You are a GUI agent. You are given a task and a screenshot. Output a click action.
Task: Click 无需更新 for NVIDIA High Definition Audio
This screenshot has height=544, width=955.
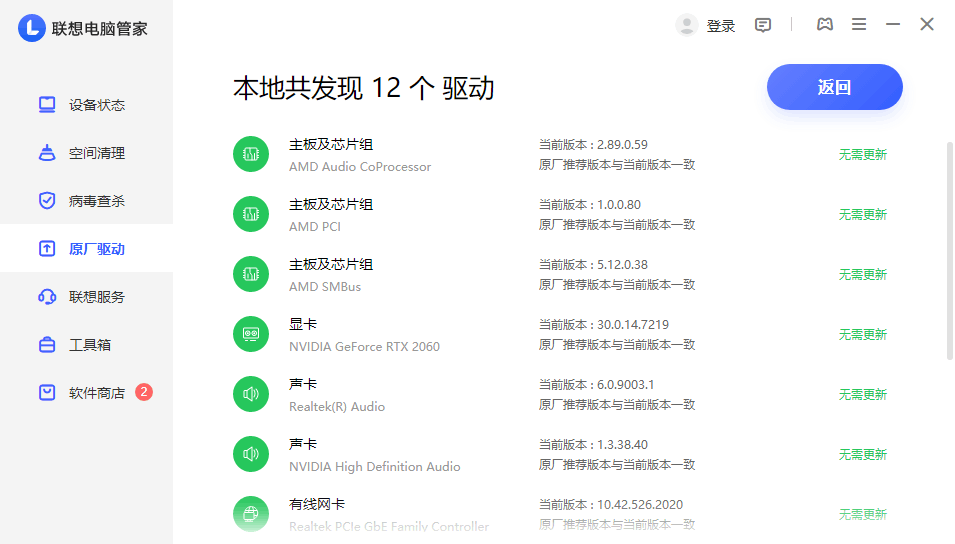click(862, 454)
